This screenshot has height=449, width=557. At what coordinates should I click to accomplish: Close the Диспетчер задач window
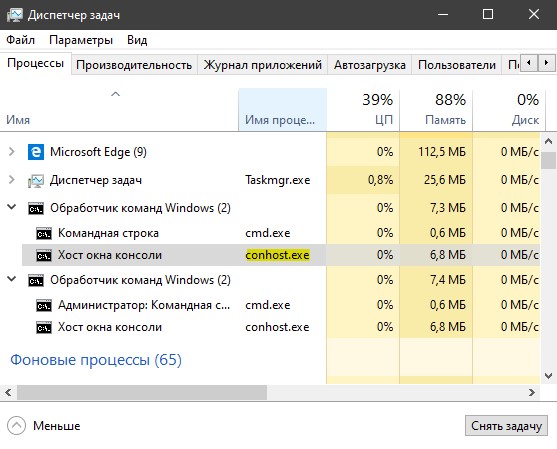pos(534,15)
